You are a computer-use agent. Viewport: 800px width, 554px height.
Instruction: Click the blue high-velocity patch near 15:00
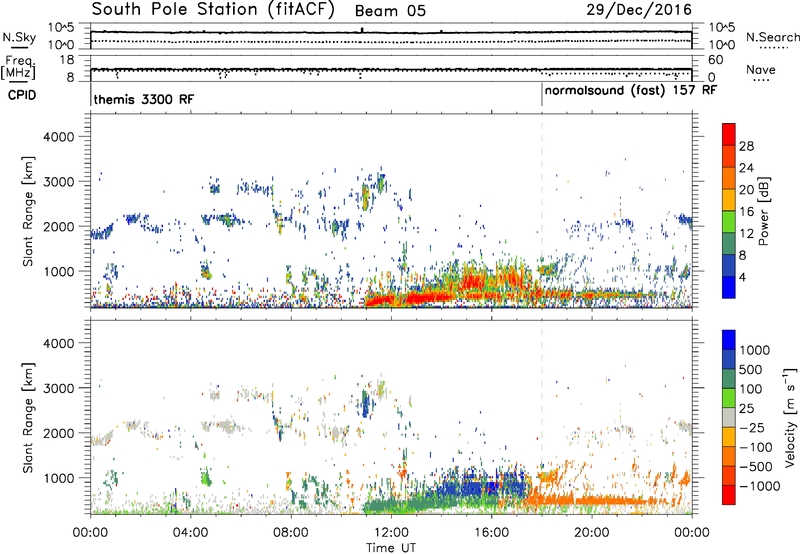tap(472, 489)
